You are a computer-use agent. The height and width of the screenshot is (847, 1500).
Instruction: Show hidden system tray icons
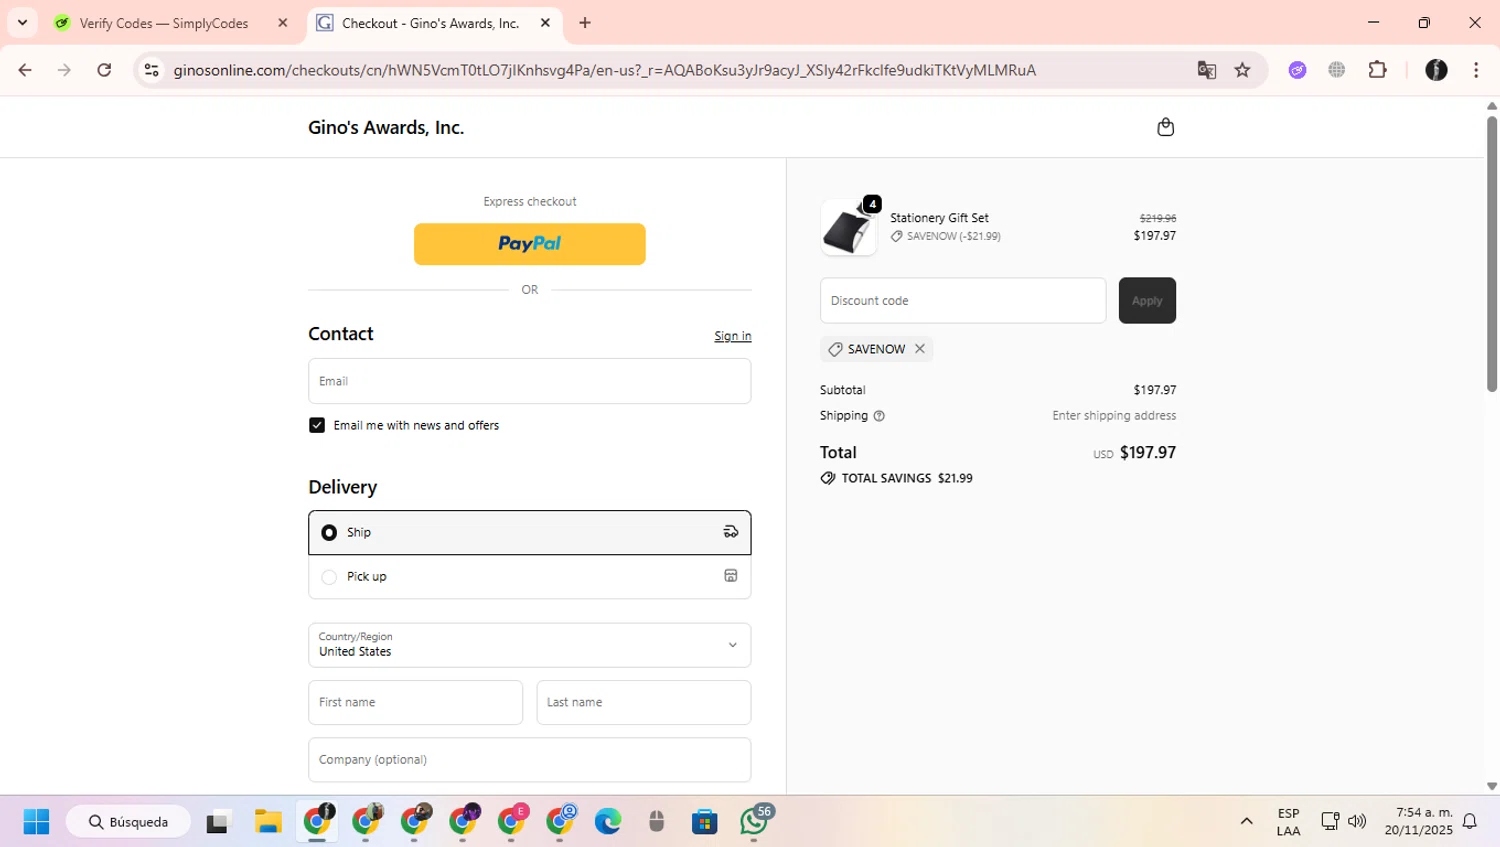click(1246, 822)
